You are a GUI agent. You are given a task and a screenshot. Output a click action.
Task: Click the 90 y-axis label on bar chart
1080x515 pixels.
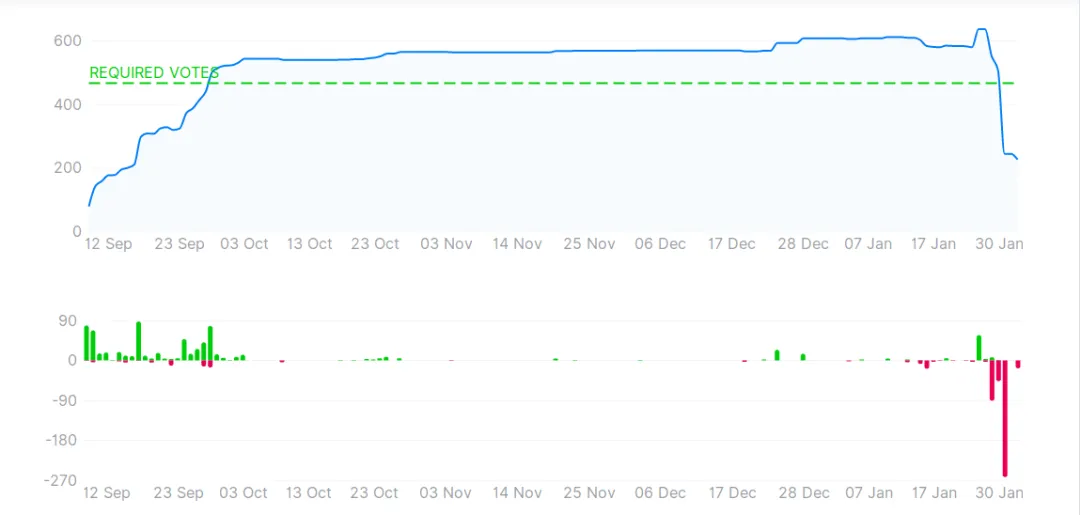point(69,321)
